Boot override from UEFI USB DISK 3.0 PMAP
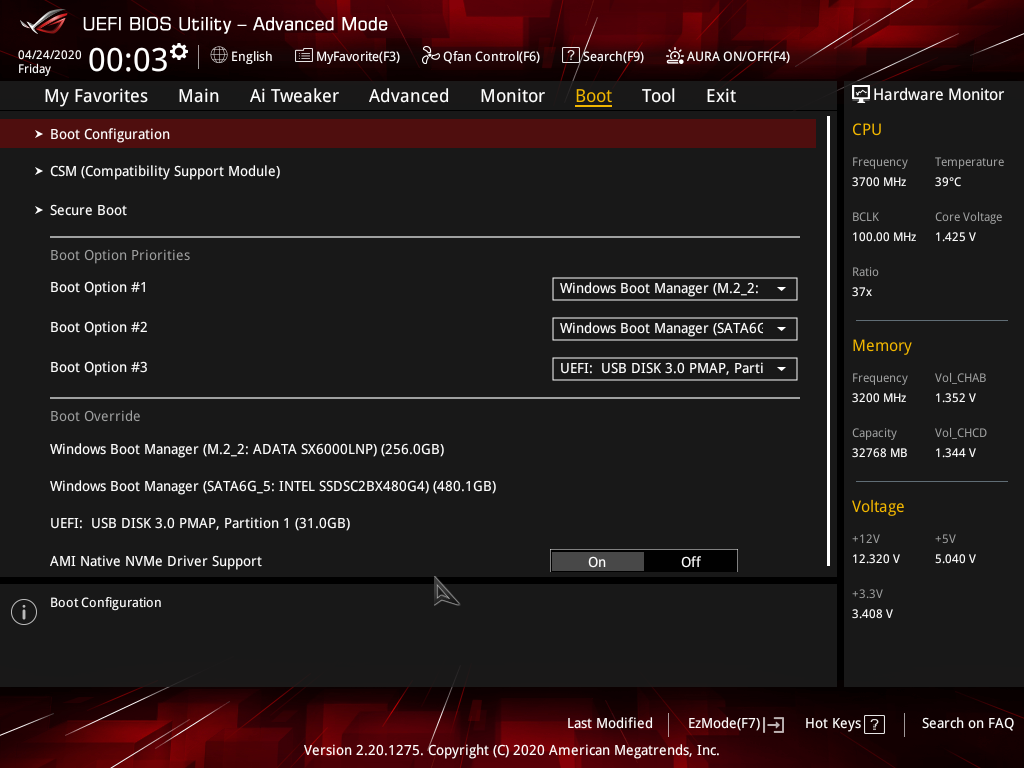Image resolution: width=1024 pixels, height=768 pixels. tap(200, 523)
